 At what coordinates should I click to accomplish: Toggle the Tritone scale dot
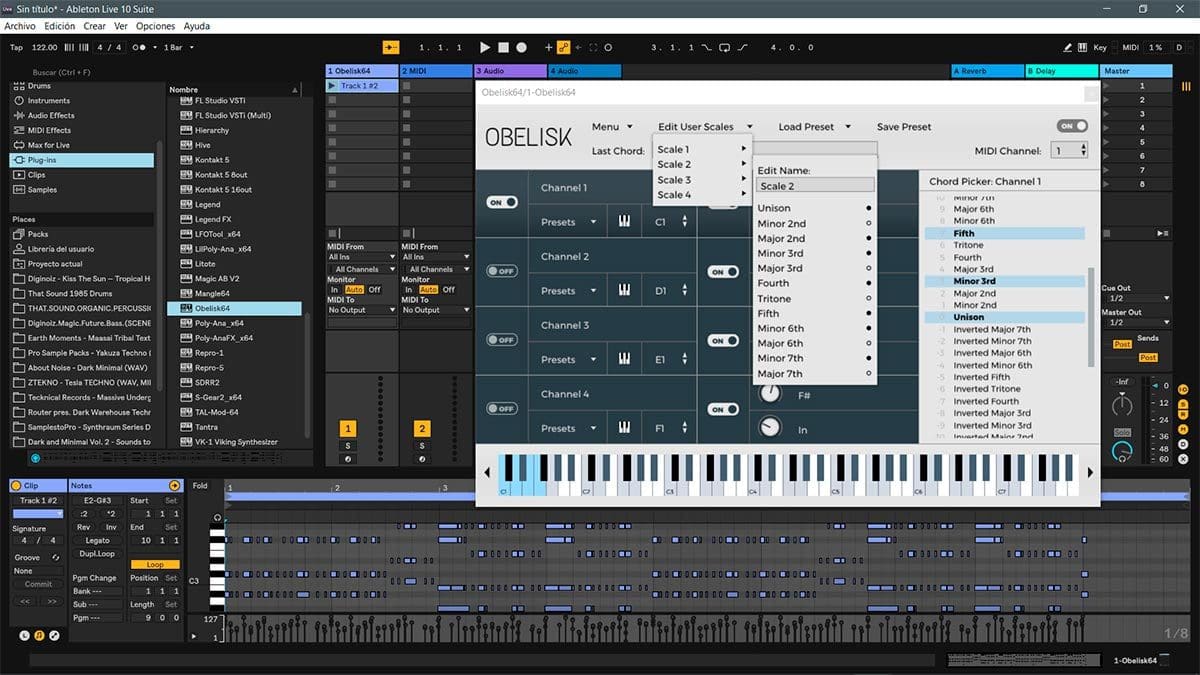point(868,299)
